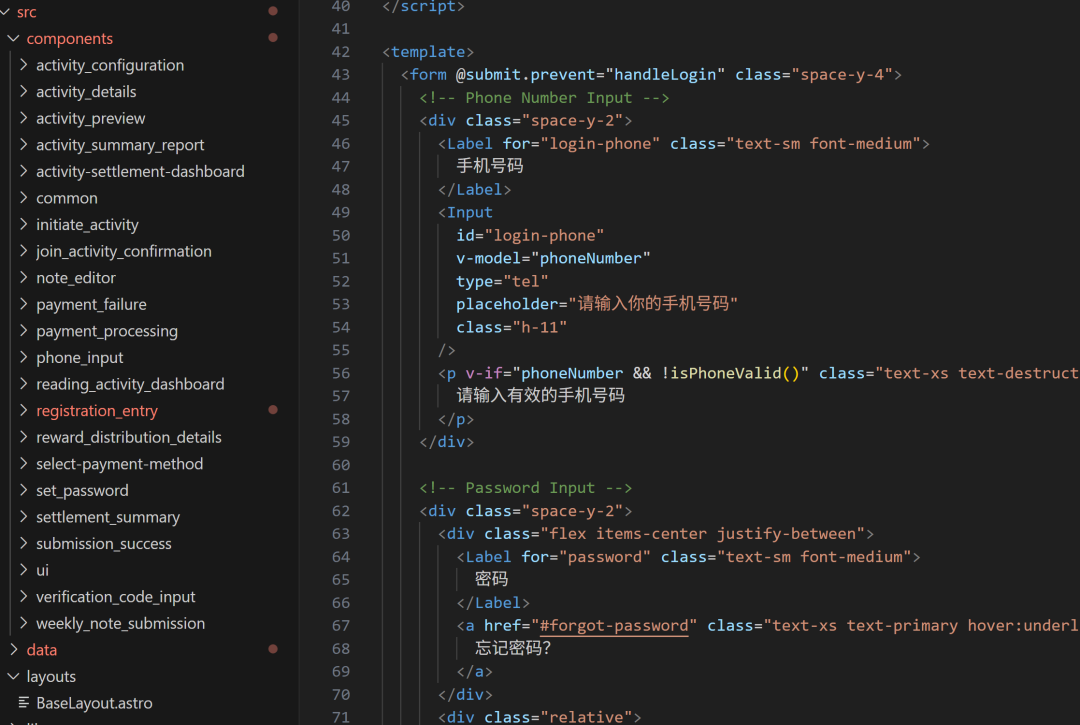Collapse the components folder chevron

click(14, 39)
